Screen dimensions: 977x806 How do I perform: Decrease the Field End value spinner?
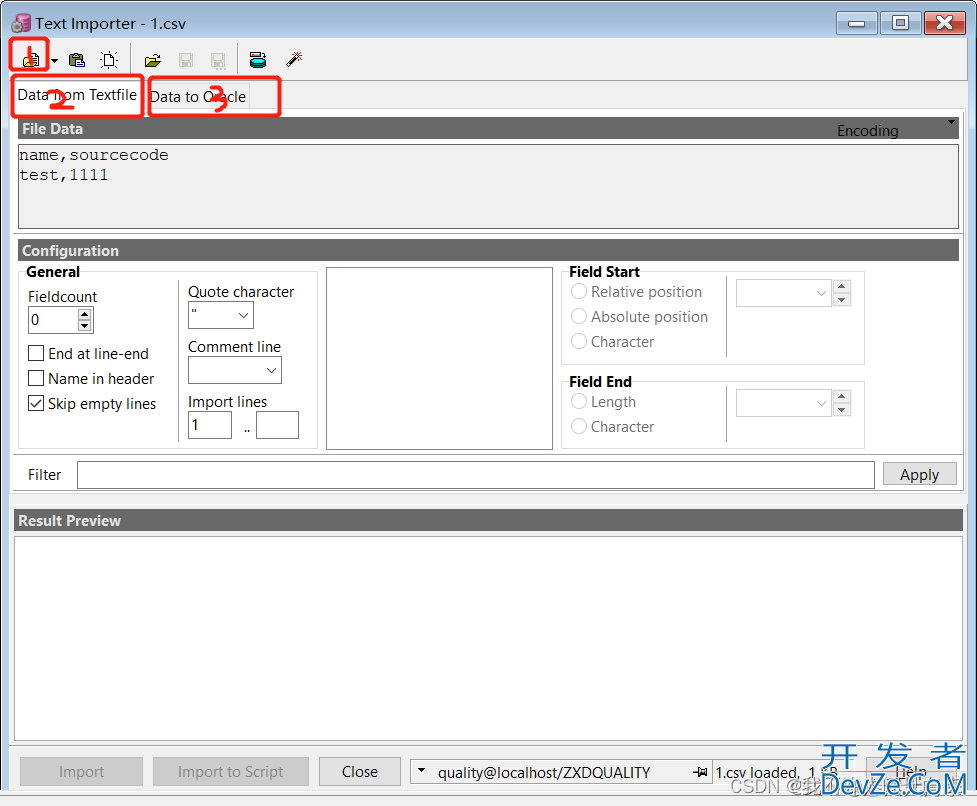pyautogui.click(x=842, y=410)
